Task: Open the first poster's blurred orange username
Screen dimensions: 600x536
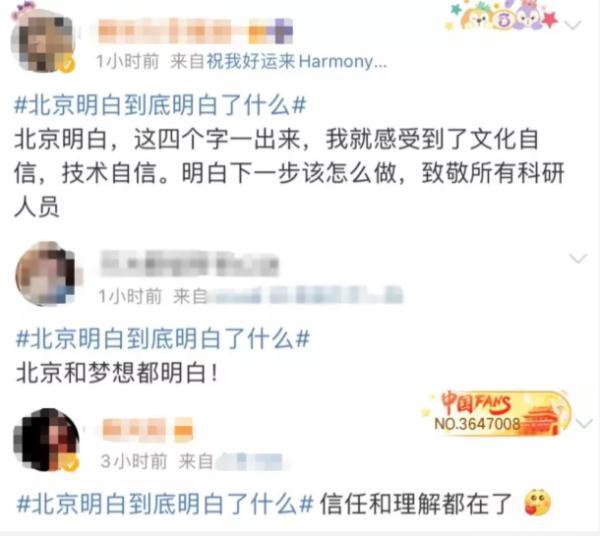Action: coord(195,31)
